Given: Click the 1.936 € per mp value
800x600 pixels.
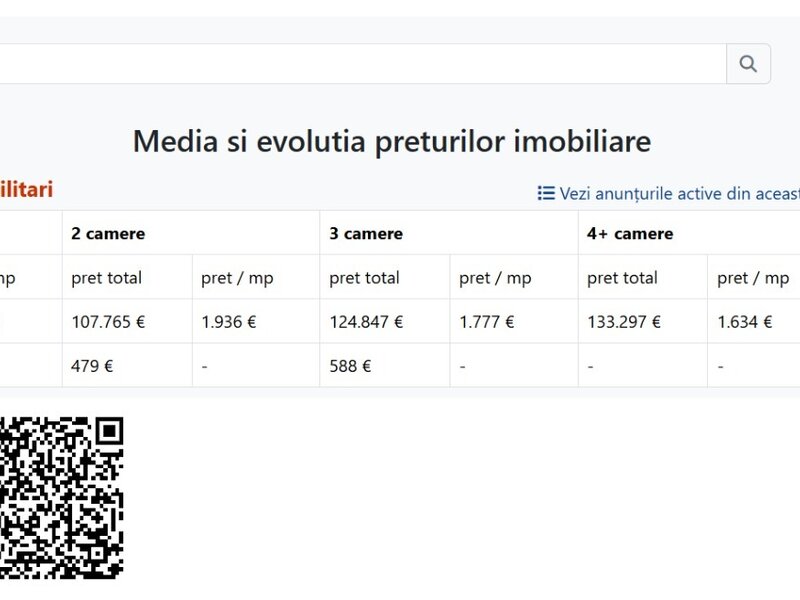Looking at the screenshot, I should coord(229,322).
